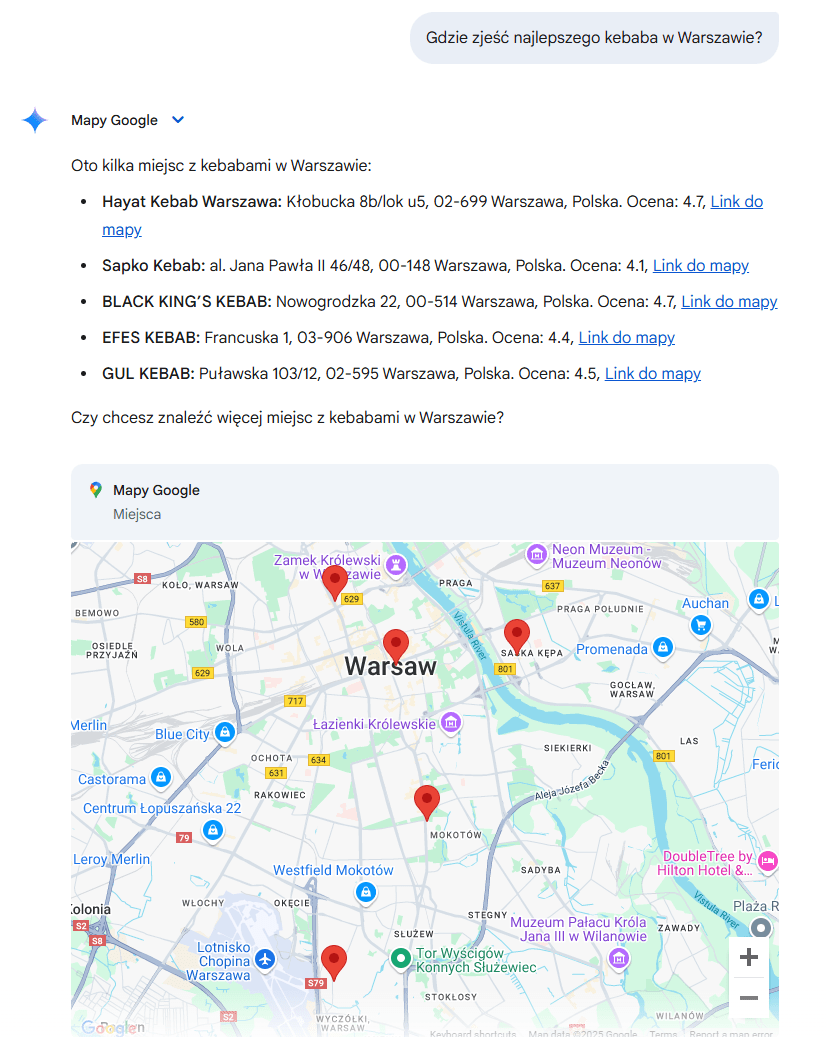Open map link for GUL KEBAB
826x1037 pixels.
coord(653,374)
